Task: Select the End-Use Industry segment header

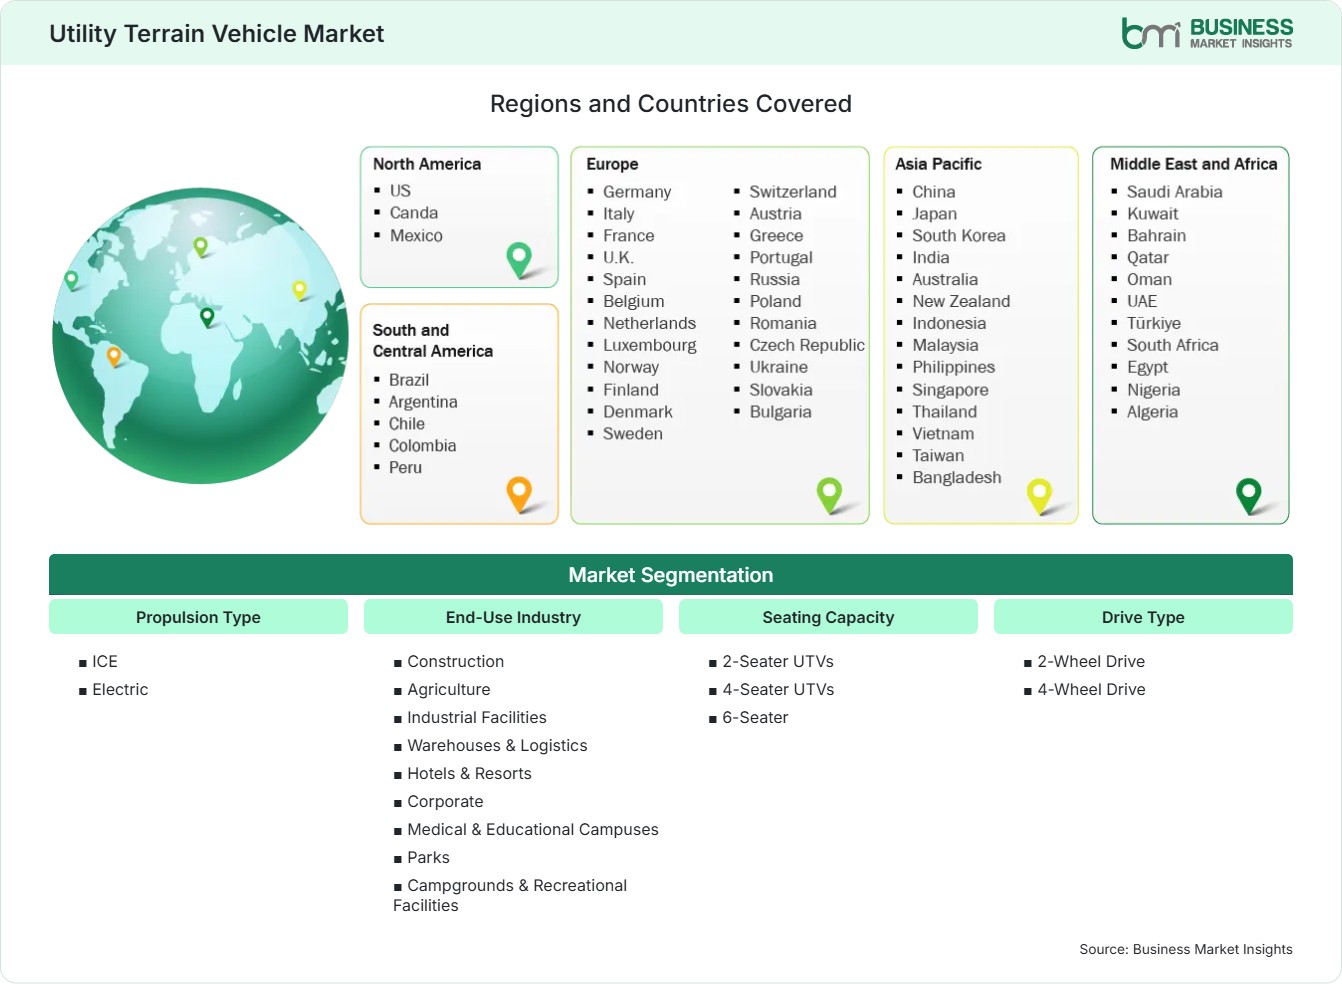Action: pyautogui.click(x=513, y=617)
